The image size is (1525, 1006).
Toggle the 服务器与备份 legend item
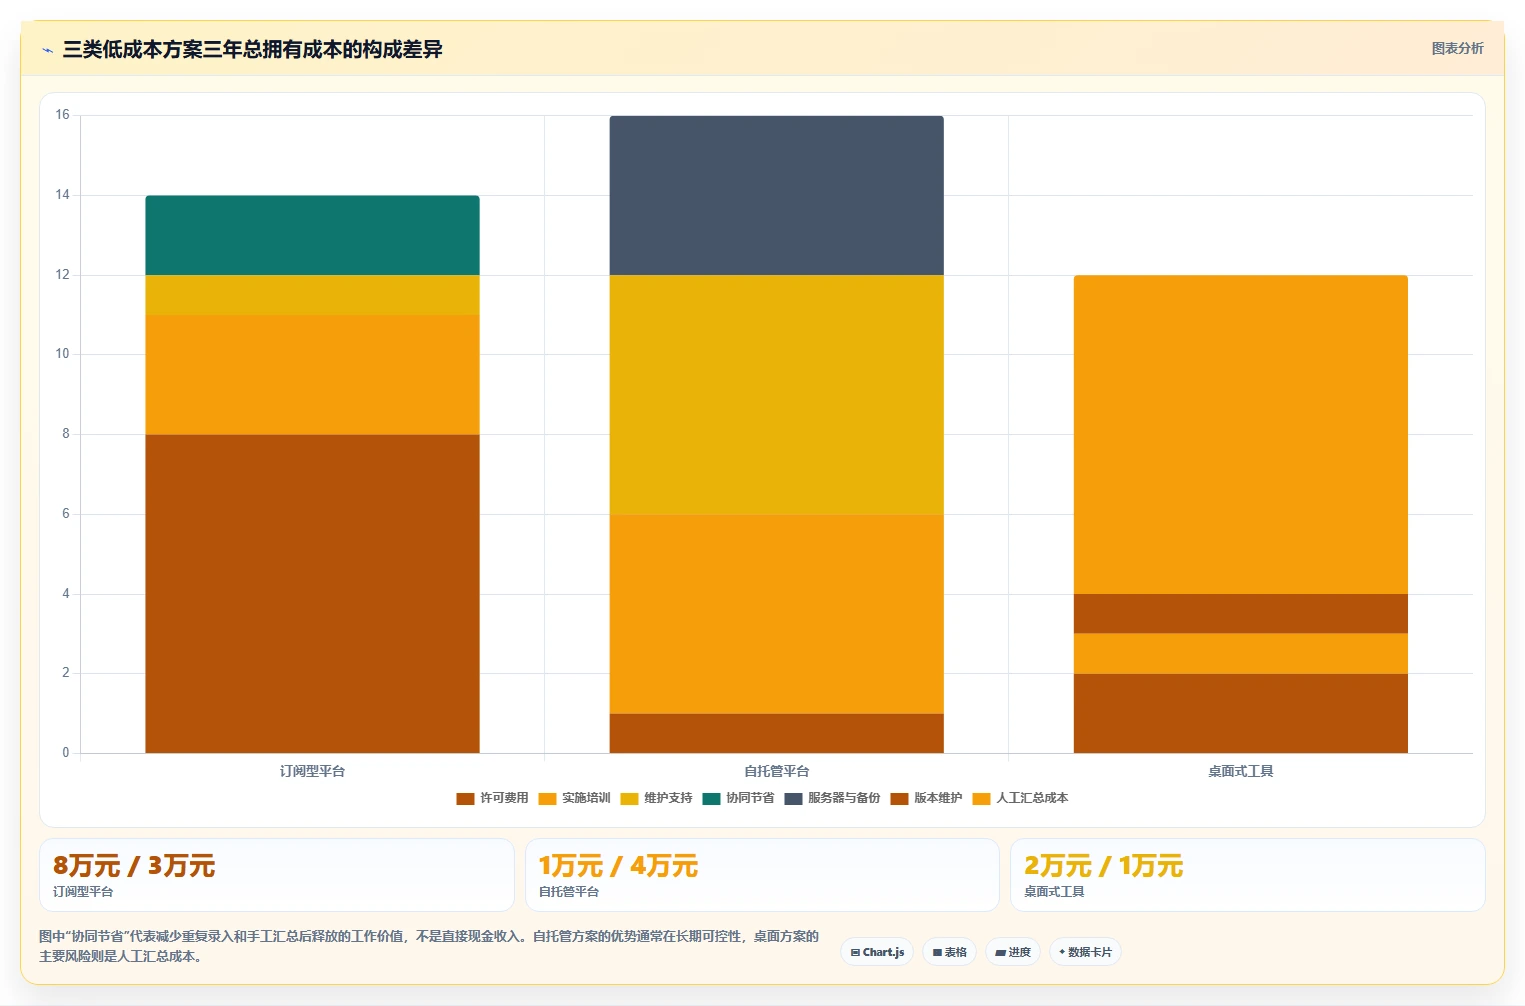pyautogui.click(x=832, y=798)
